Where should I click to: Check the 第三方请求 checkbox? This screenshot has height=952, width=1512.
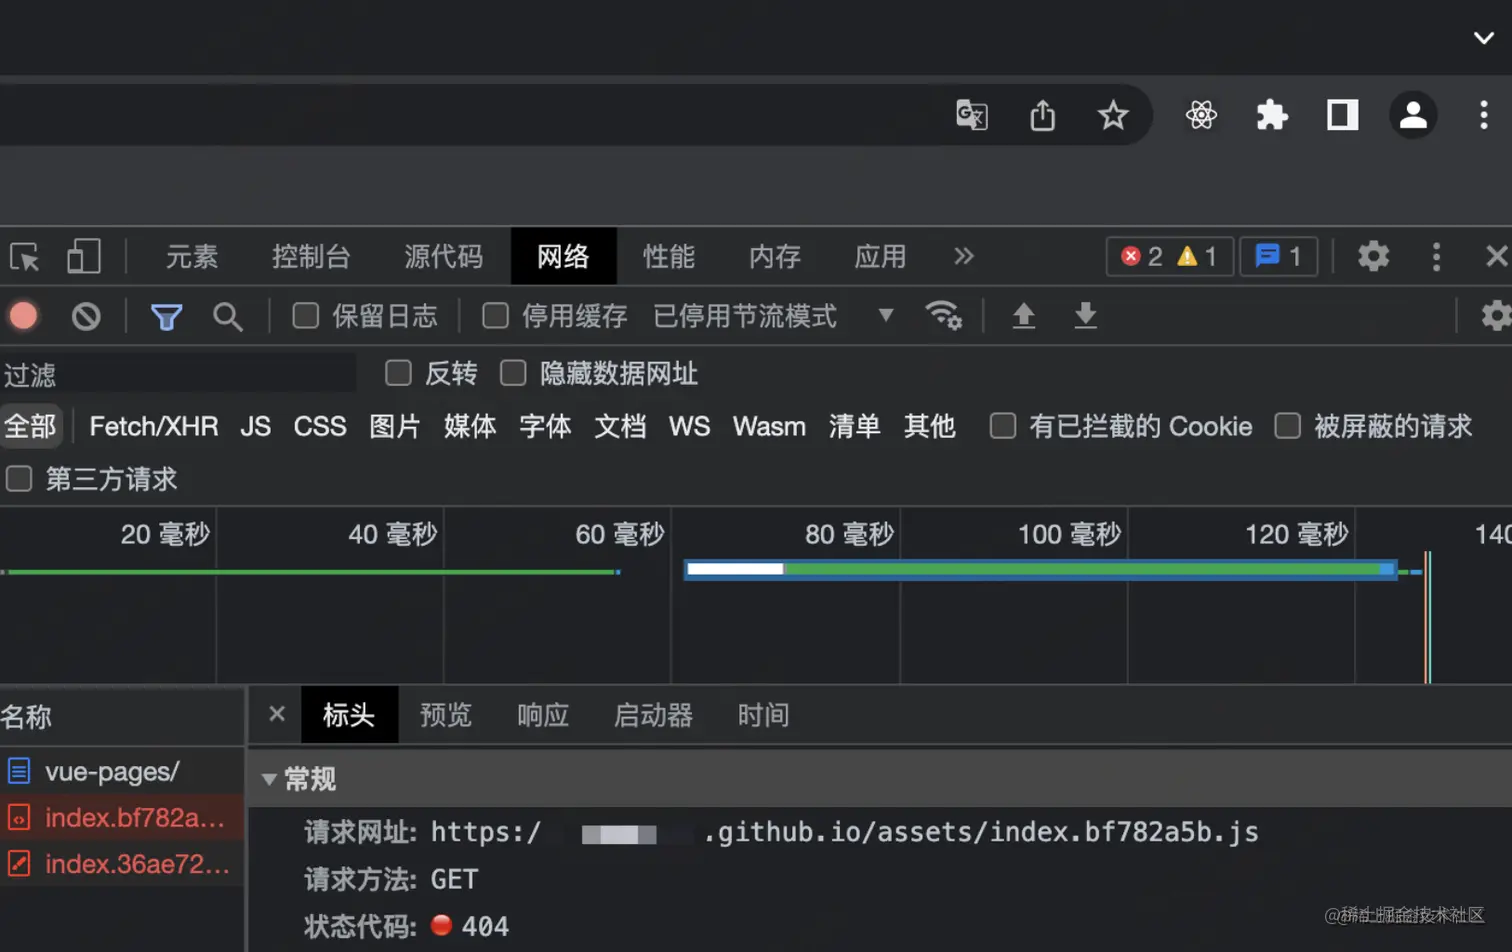point(19,478)
